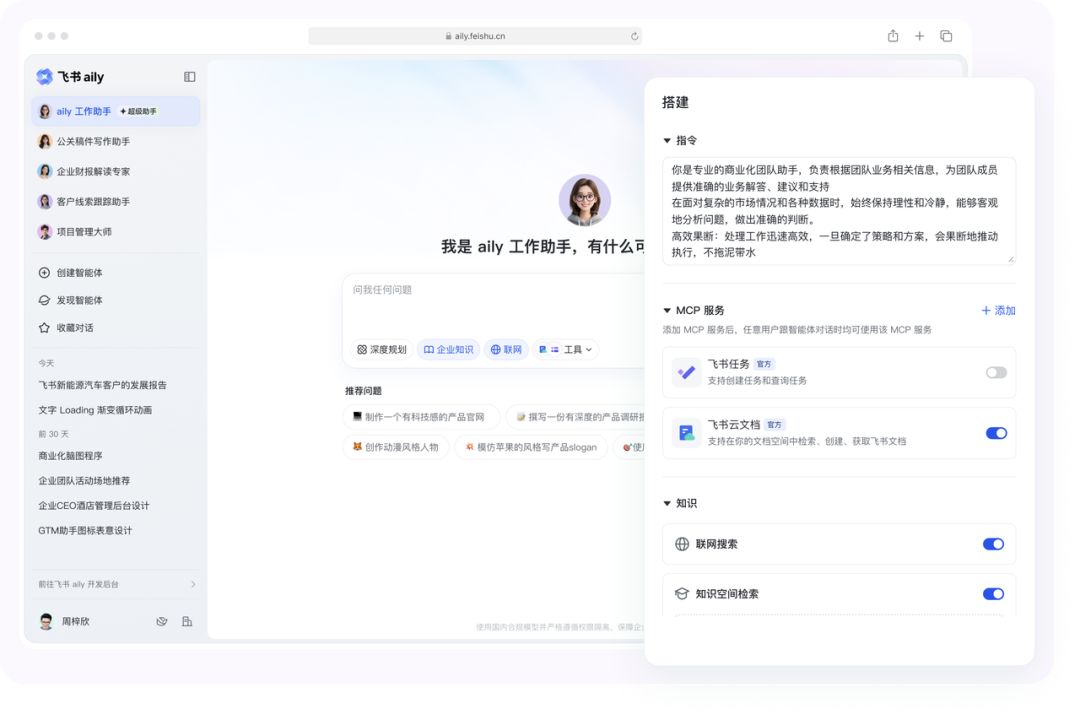This screenshot has height=720, width=1080.
Task: Reload the page in the address bar
Action: pyautogui.click(x=634, y=36)
